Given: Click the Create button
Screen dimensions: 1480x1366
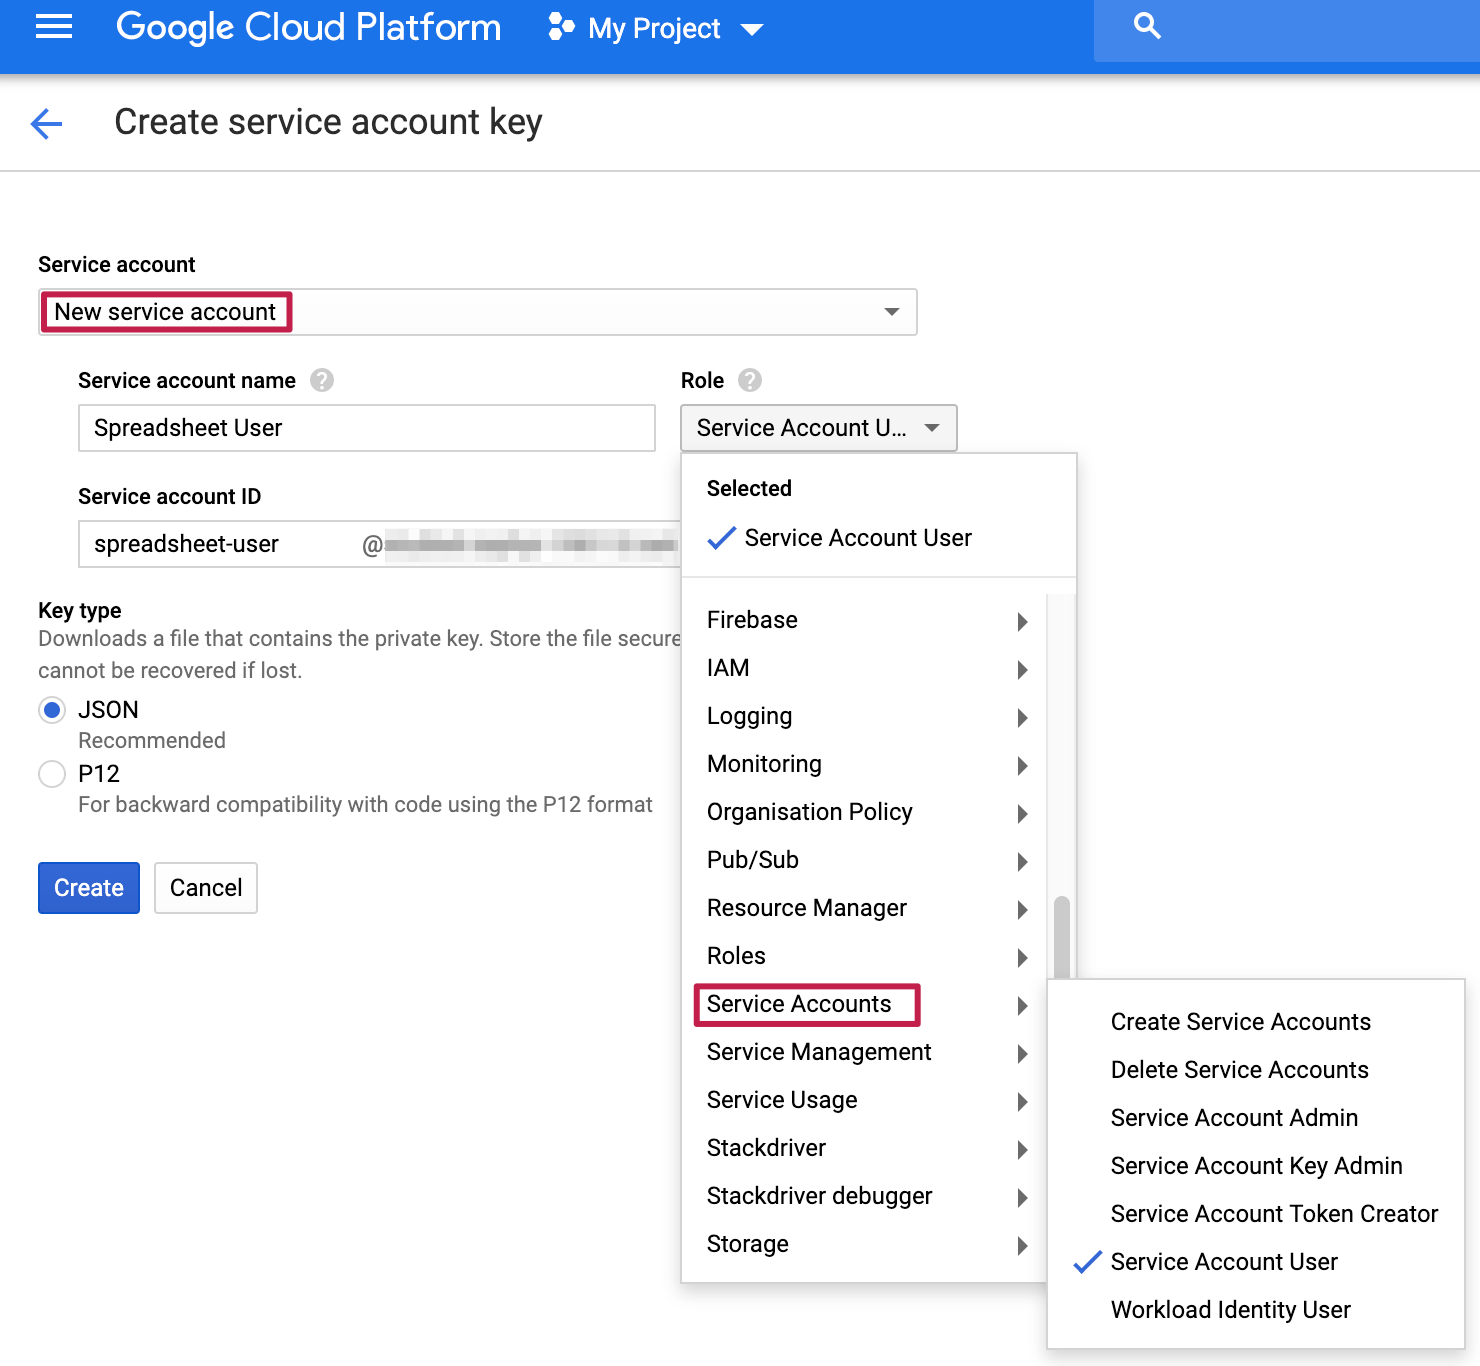Looking at the screenshot, I should pyautogui.click(x=89, y=888).
